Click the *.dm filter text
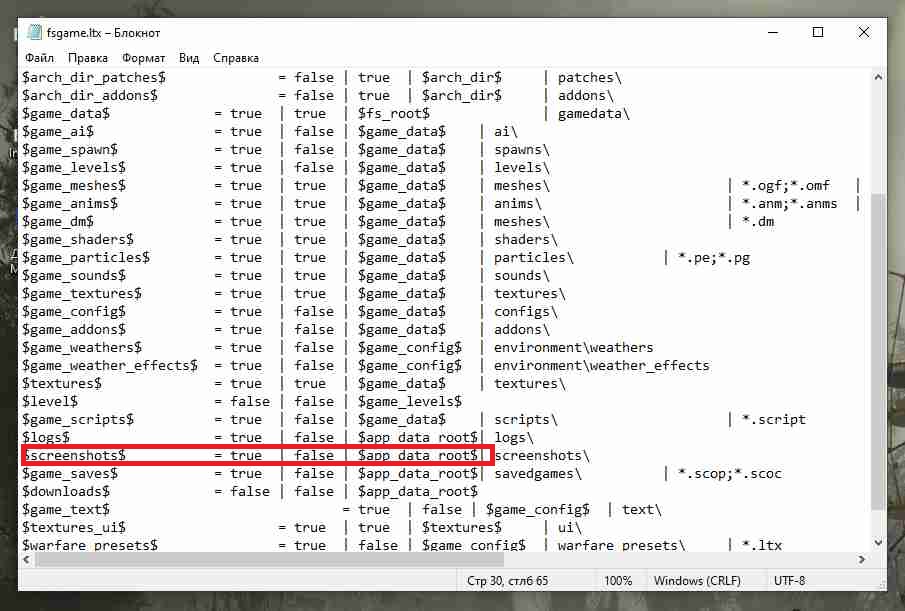The width and height of the screenshot is (905, 611). tap(758, 222)
